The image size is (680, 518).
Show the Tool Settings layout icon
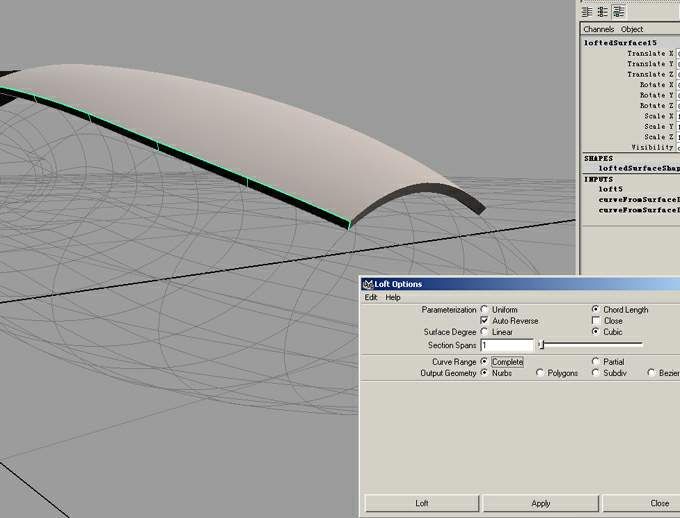(x=602, y=12)
